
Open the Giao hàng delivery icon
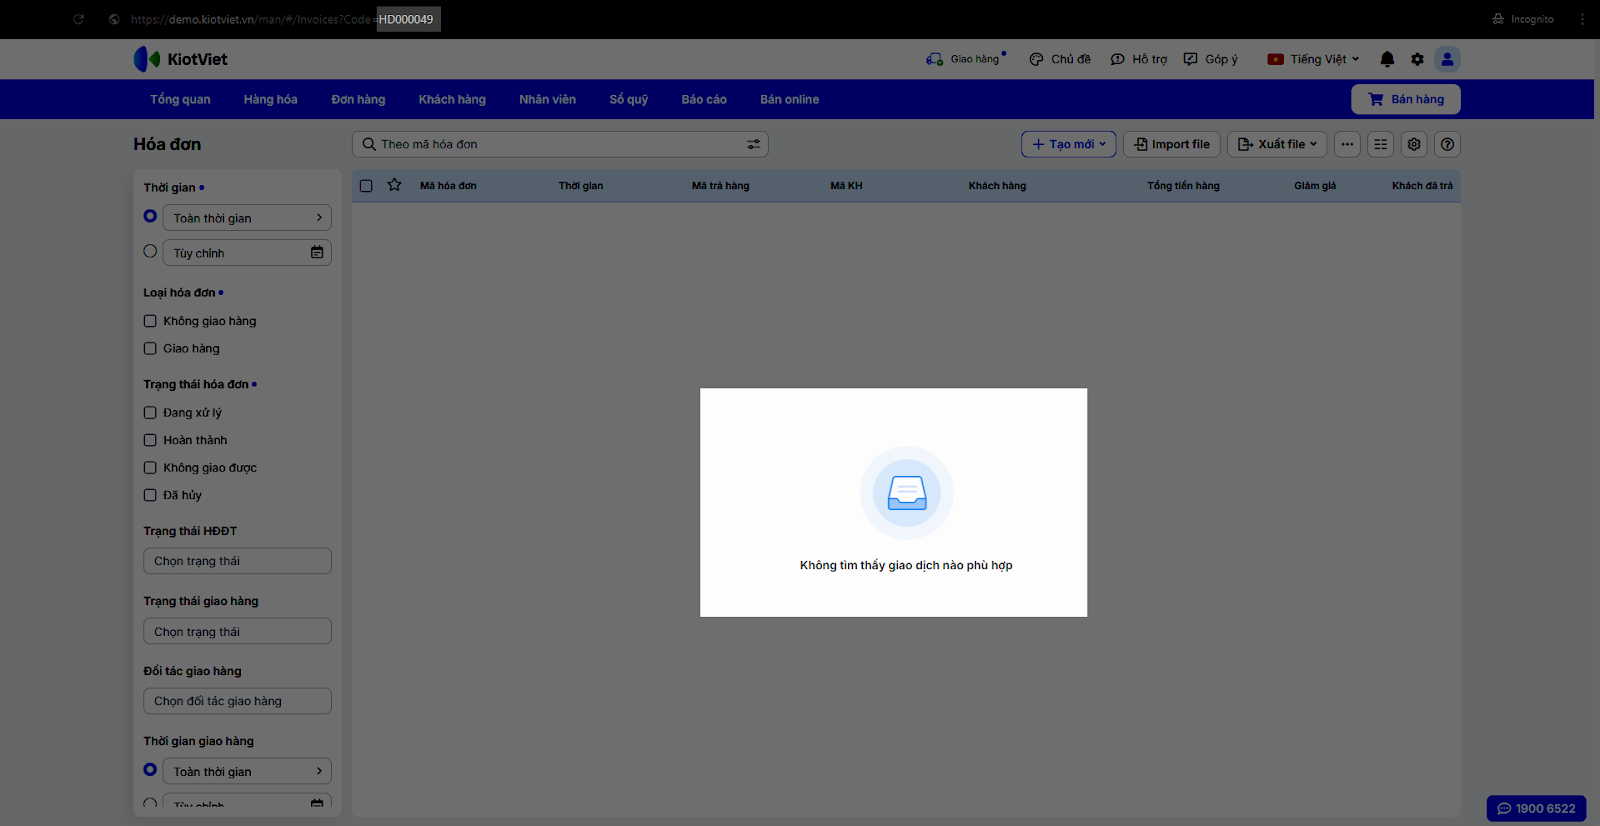point(934,59)
